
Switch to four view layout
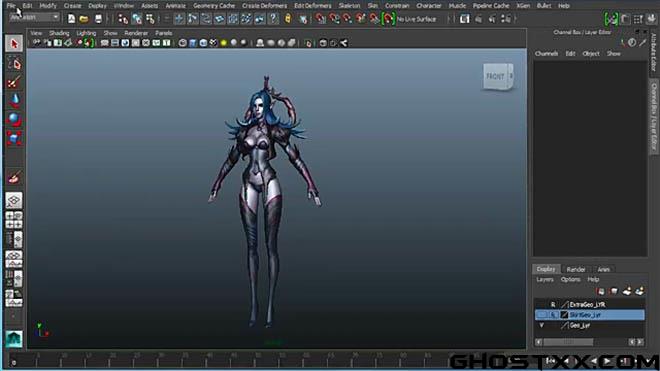(x=14, y=220)
